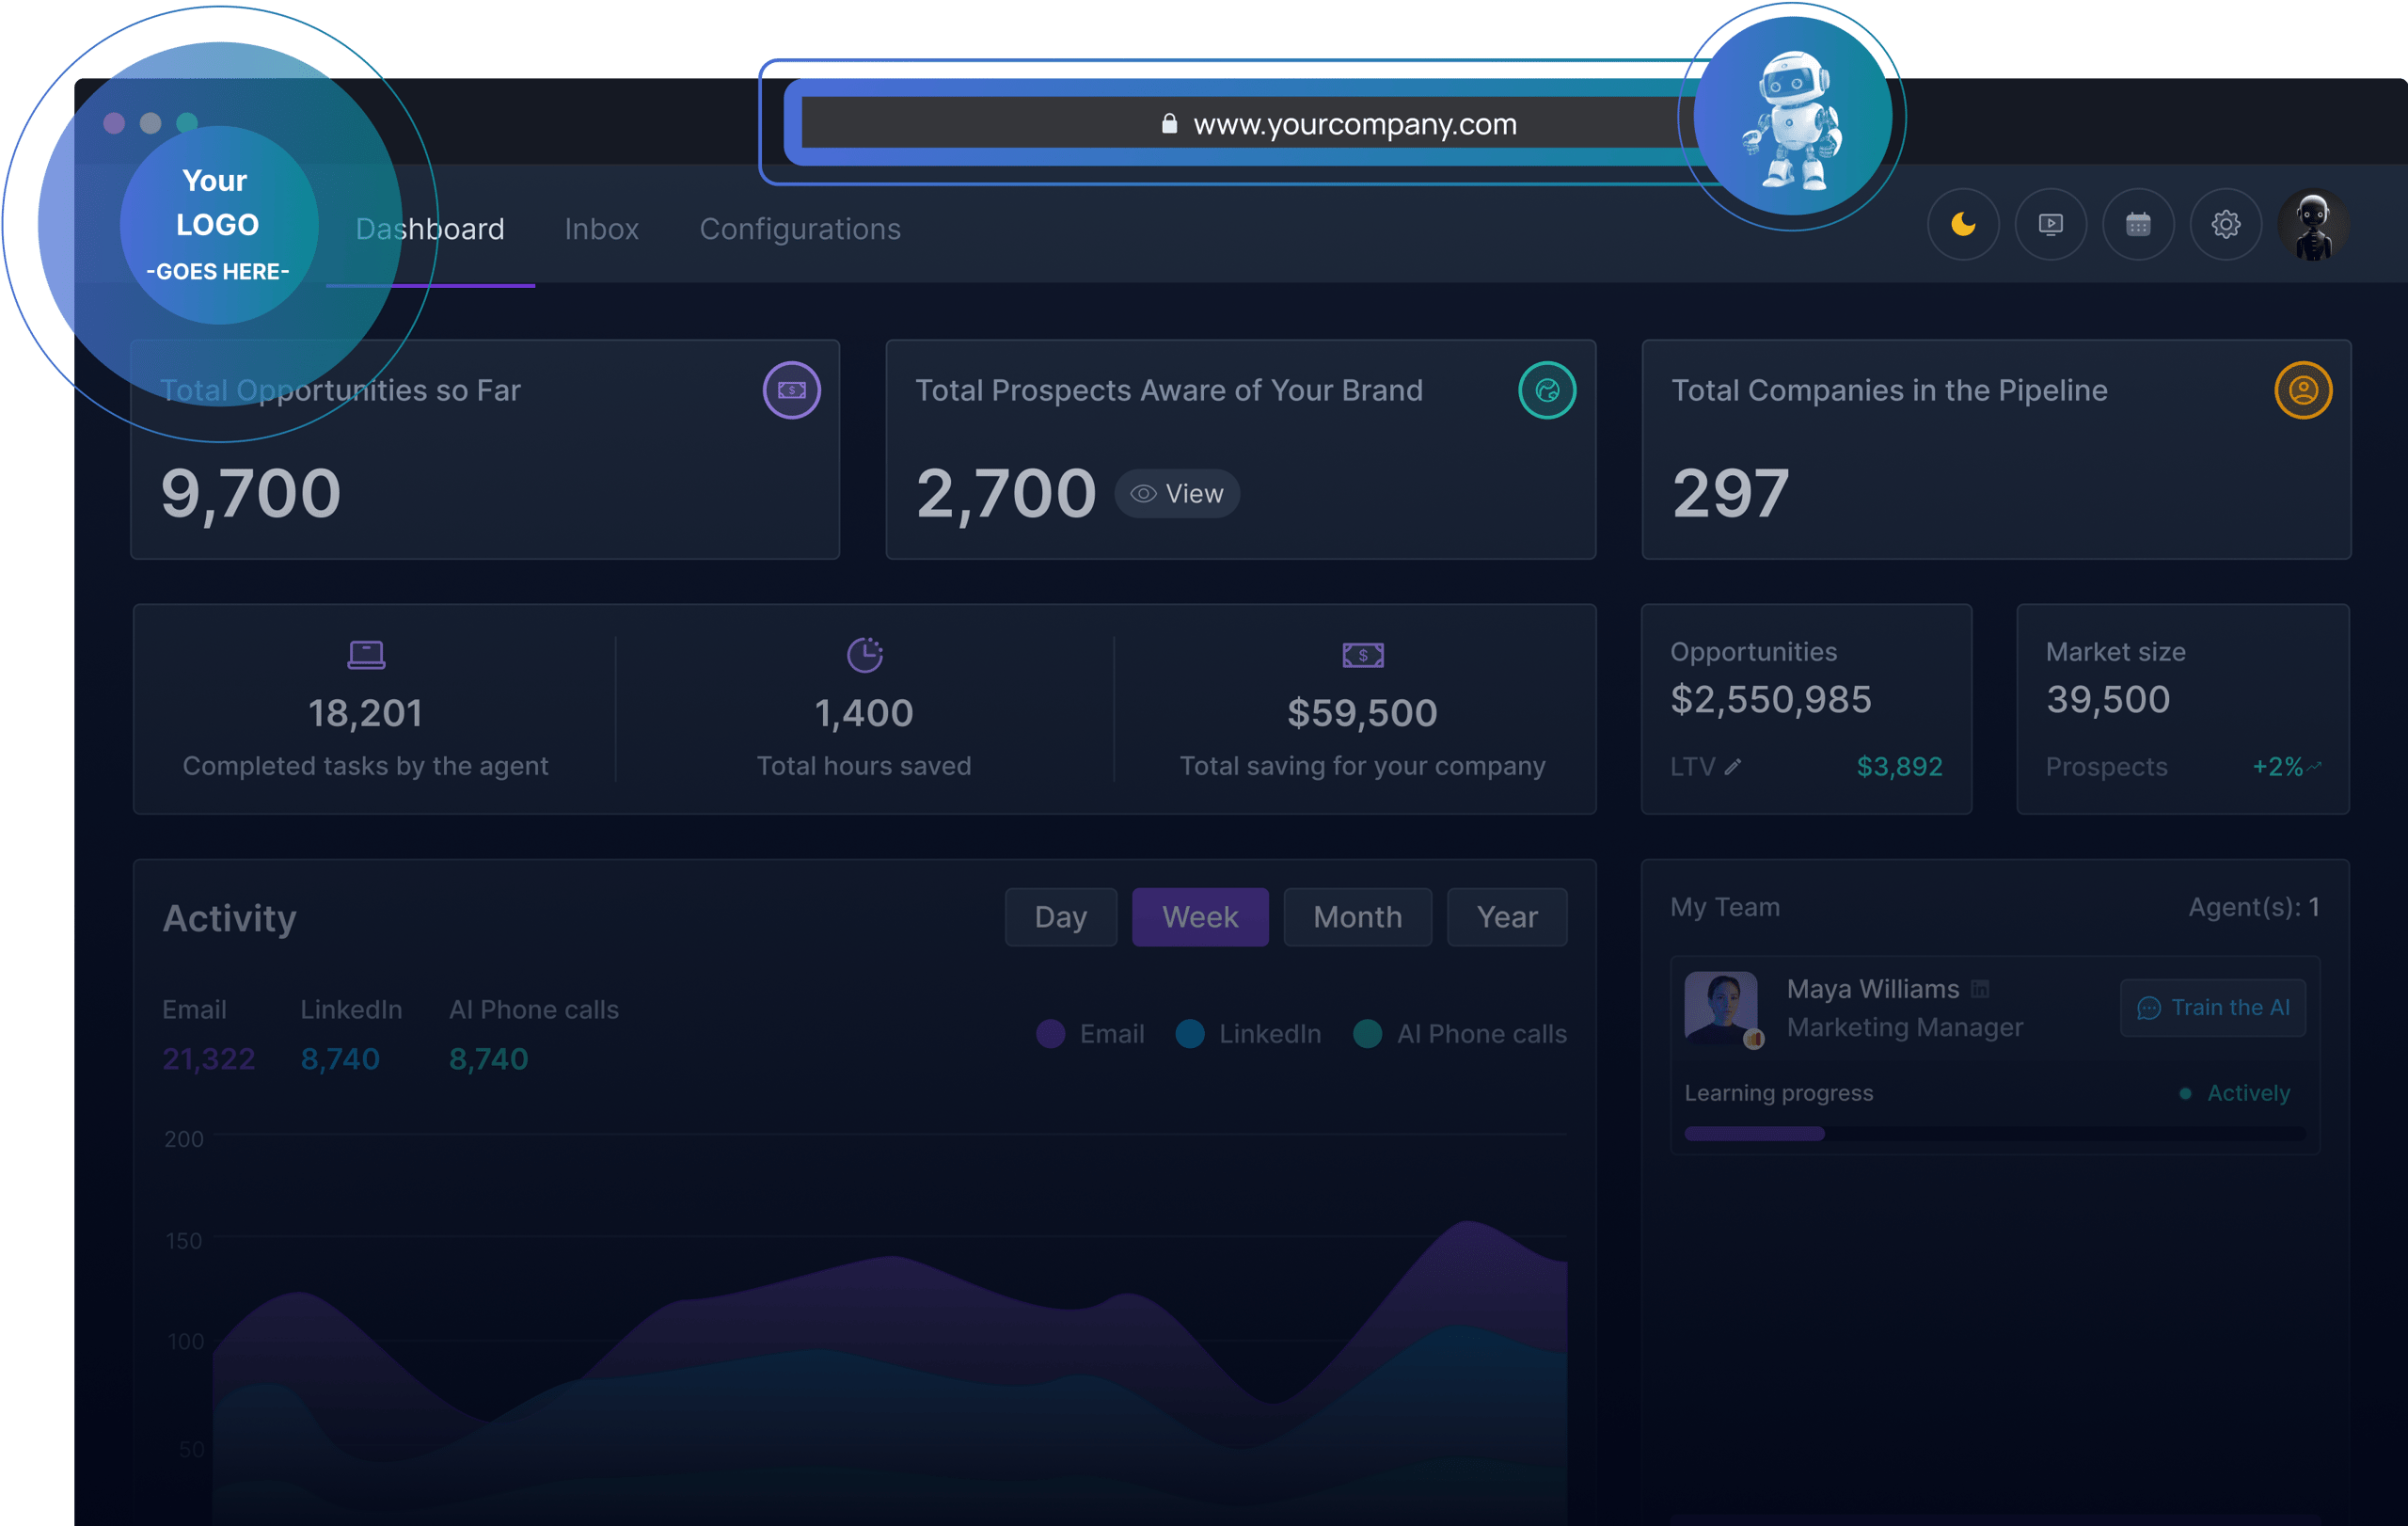Click the 18,201 completed tasks figure
The height and width of the screenshot is (1526, 2408).
pyautogui.click(x=366, y=714)
